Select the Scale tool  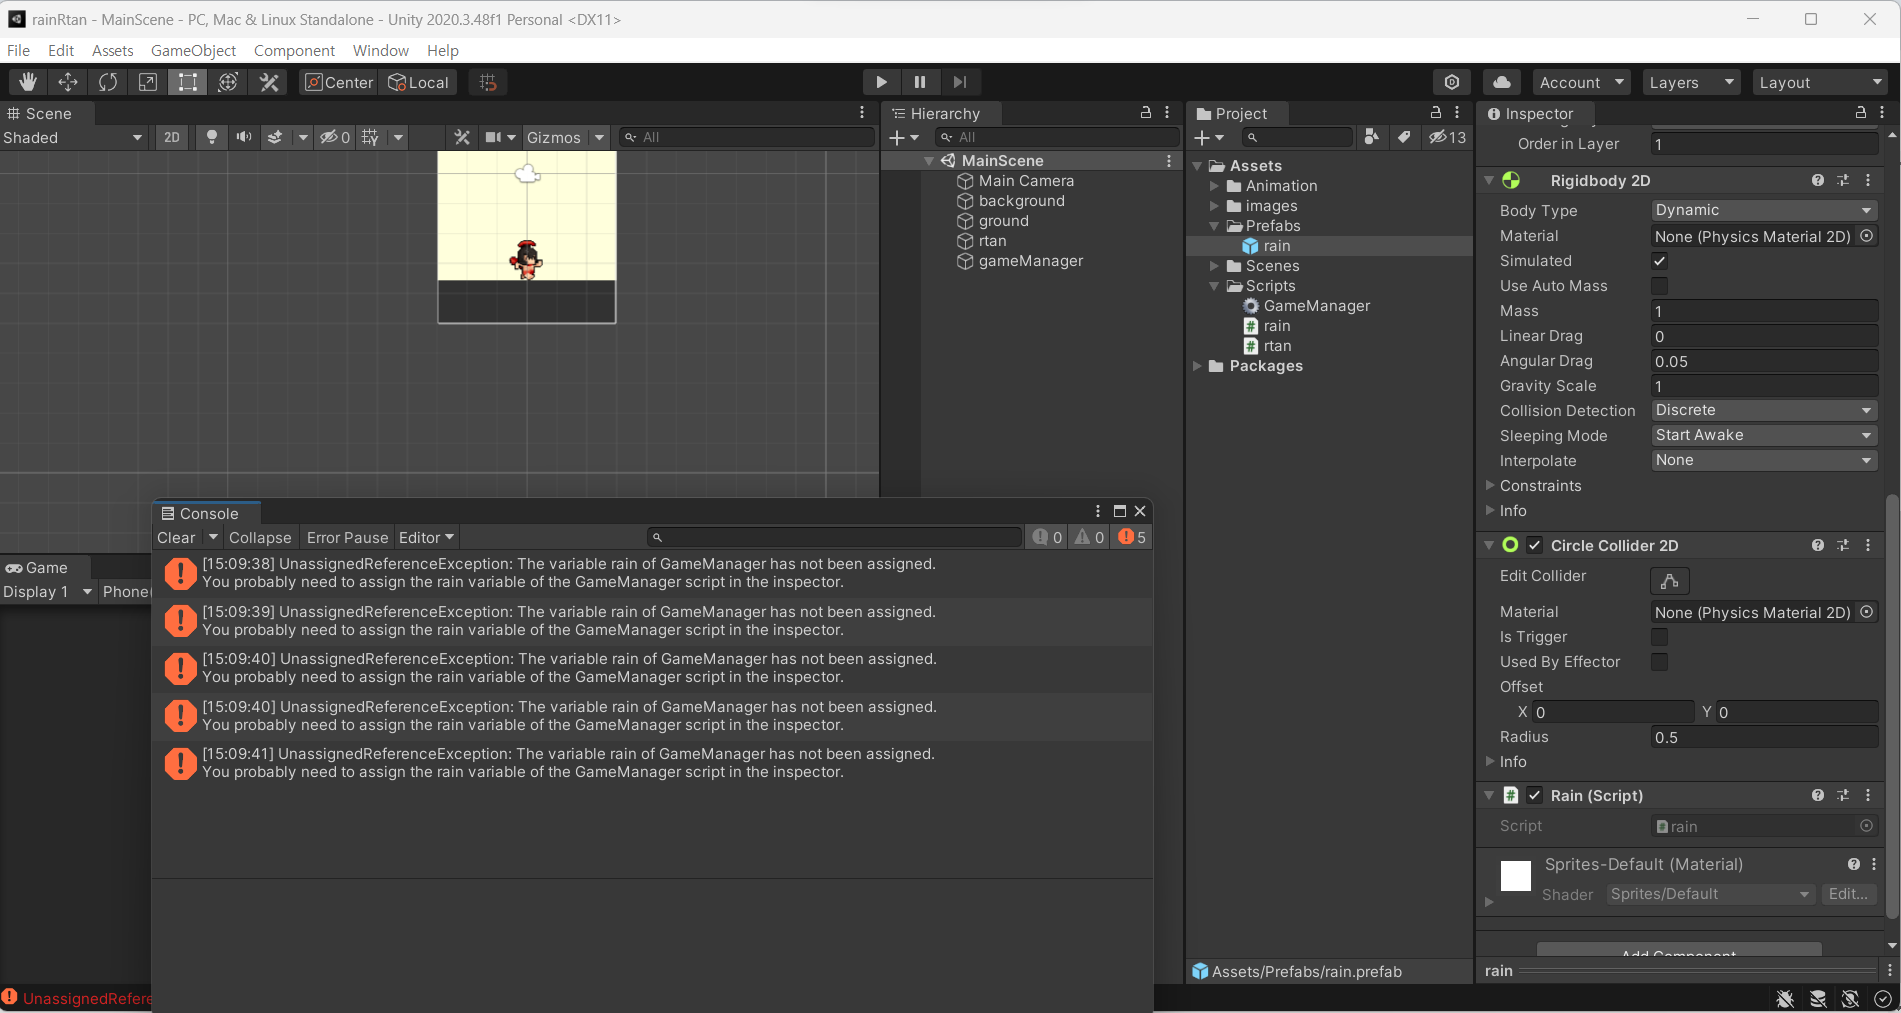pyautogui.click(x=148, y=82)
